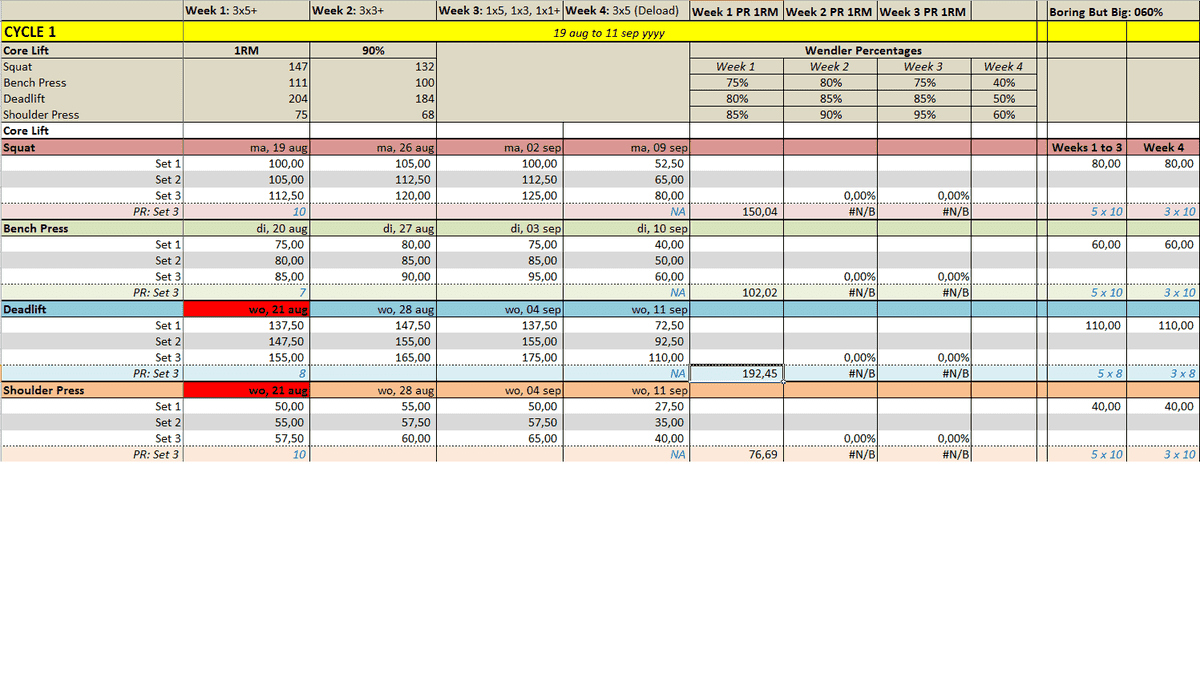Screen dimensions: 1200x690
Task: Click Deadlift week 2 Set 3 weight 165,00
Action: click(372, 357)
